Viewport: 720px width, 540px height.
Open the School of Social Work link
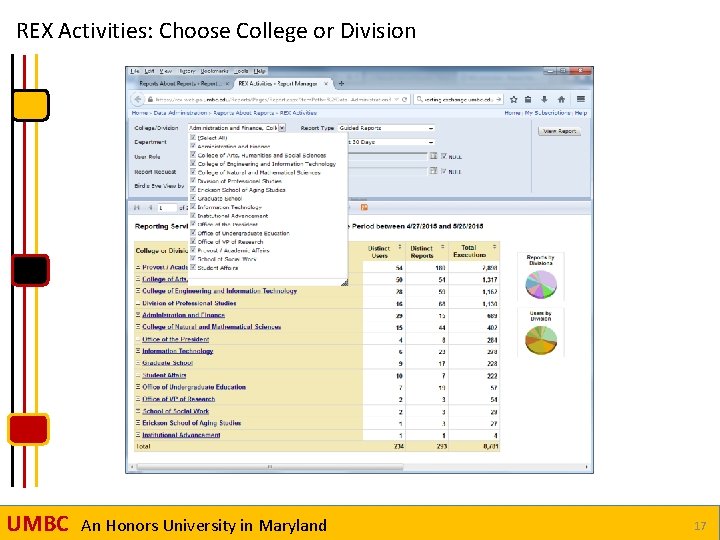click(x=175, y=411)
